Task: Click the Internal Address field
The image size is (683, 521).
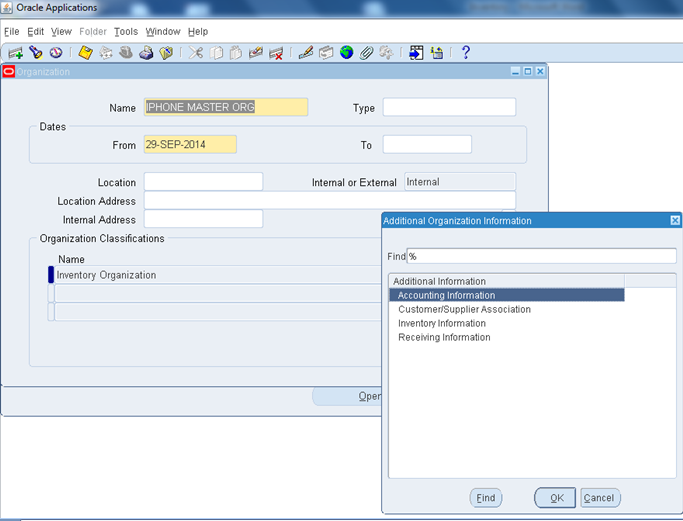Action: pos(203,219)
